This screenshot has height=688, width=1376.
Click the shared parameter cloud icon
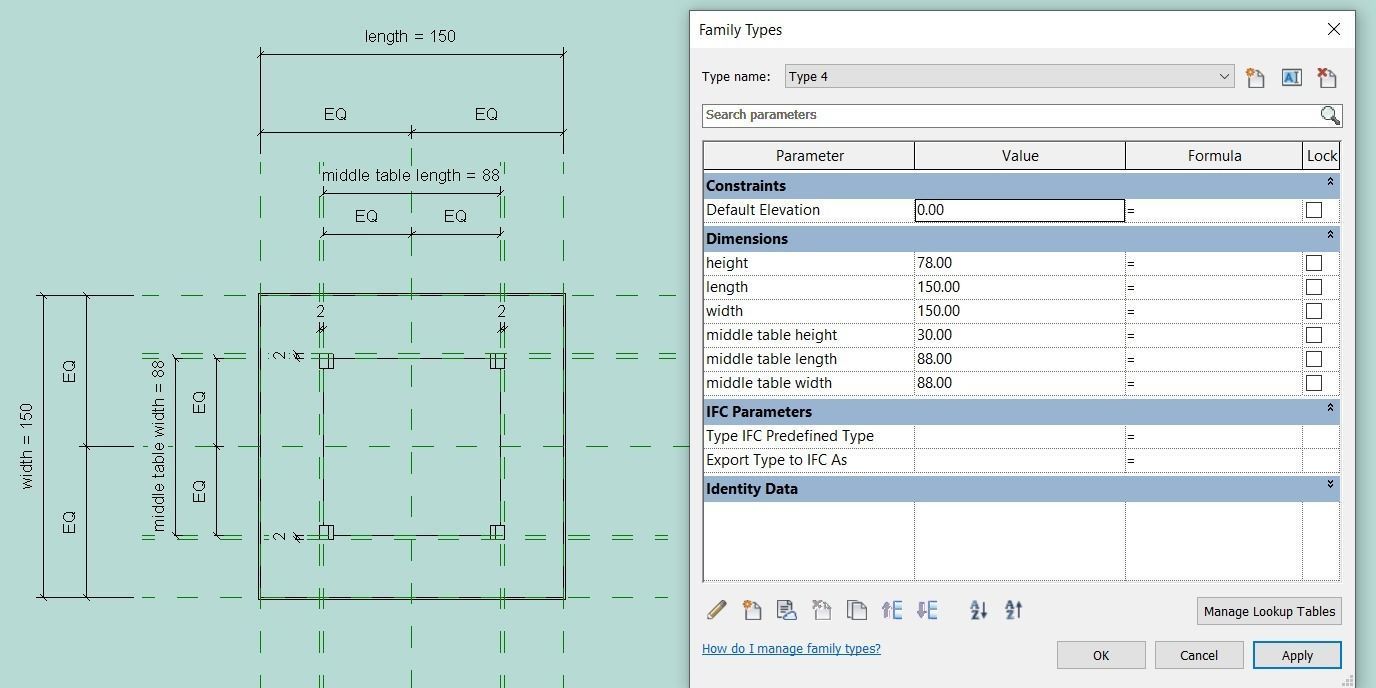tap(787, 610)
